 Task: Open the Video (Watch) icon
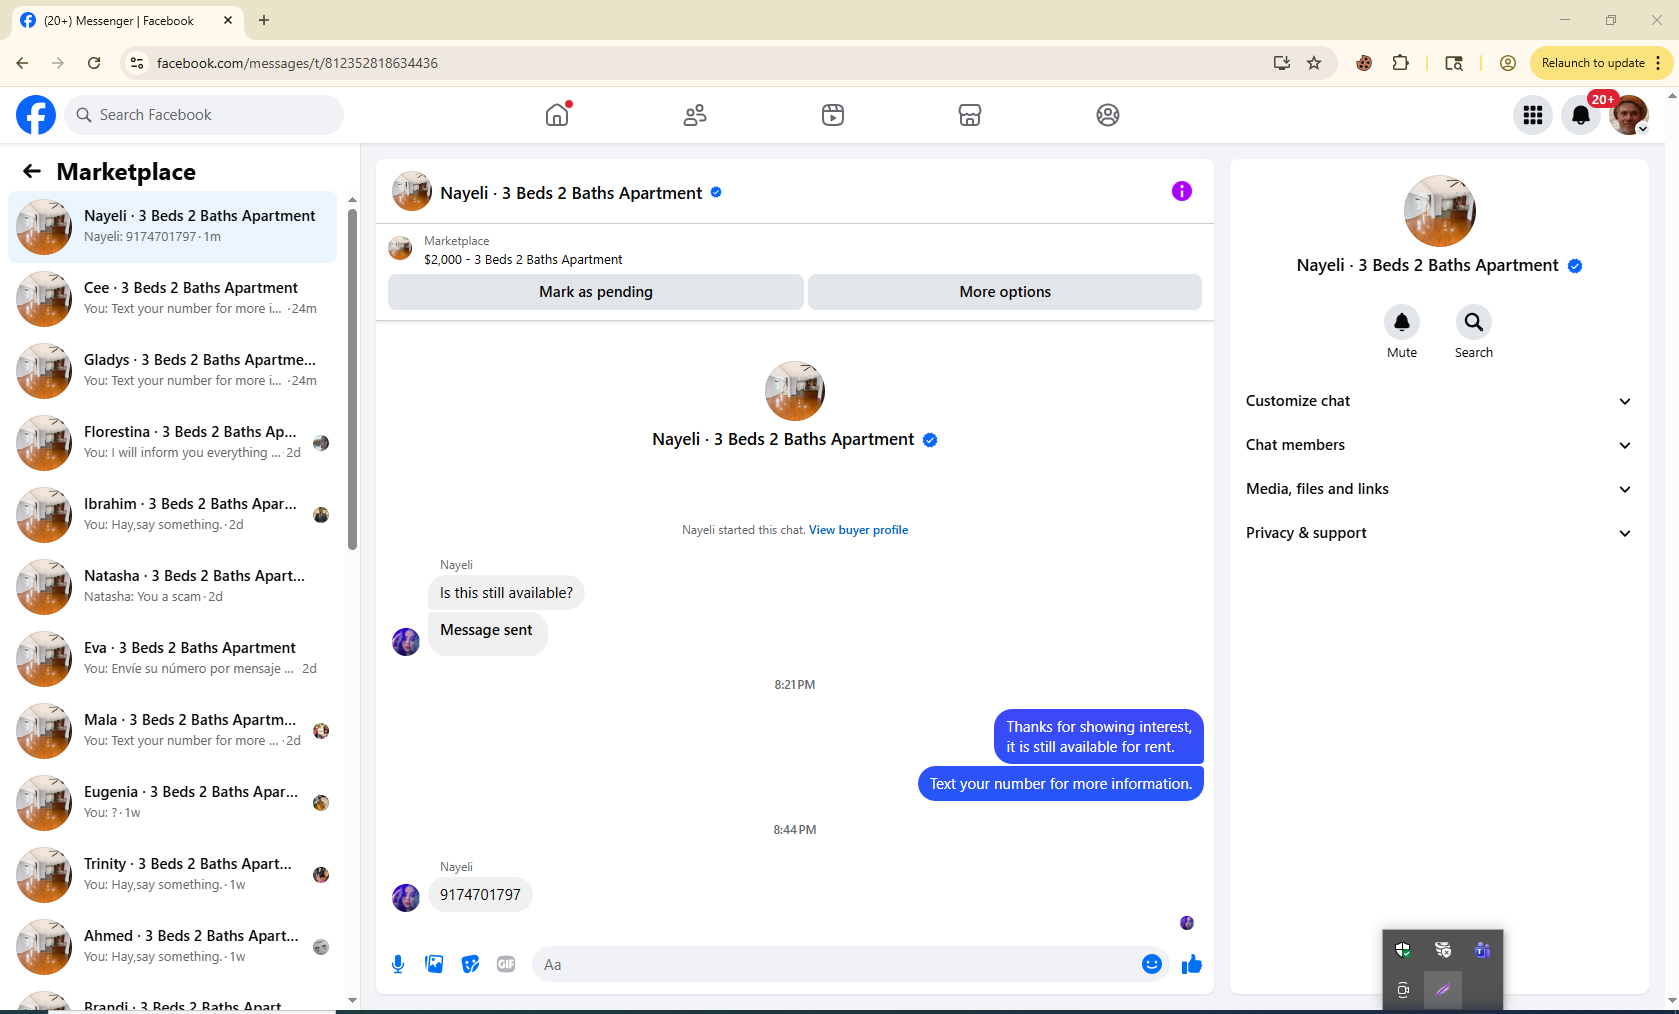pyautogui.click(x=833, y=115)
